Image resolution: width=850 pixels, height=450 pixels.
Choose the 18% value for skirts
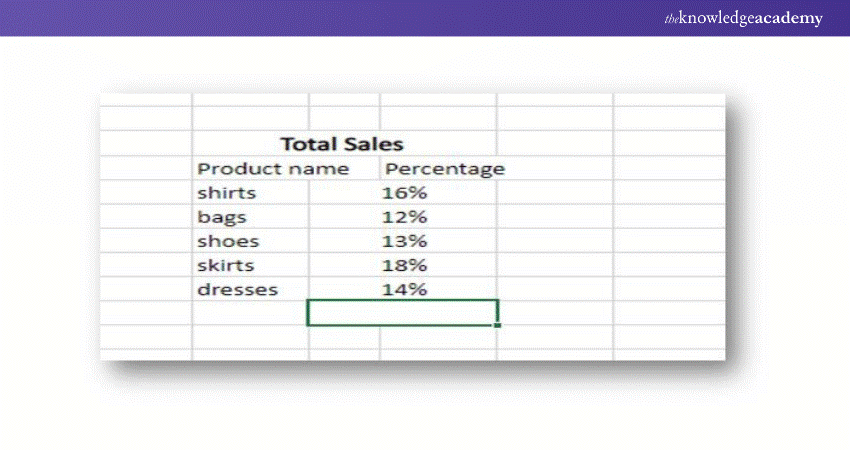pyautogui.click(x=405, y=265)
